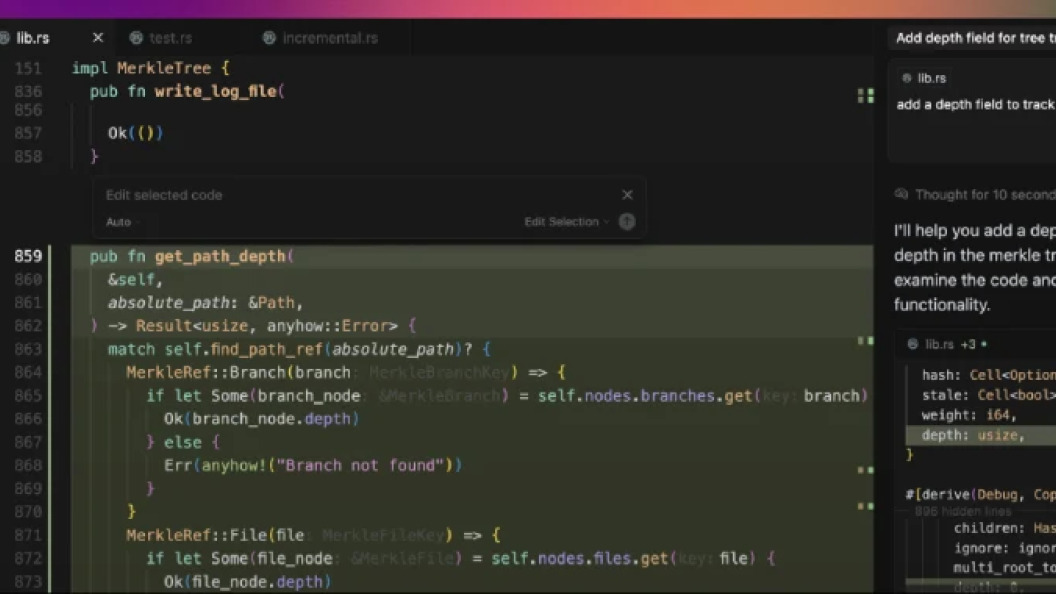This screenshot has height=594, width=1056.
Task: Click line number 859 in the gutter
Action: (28, 256)
